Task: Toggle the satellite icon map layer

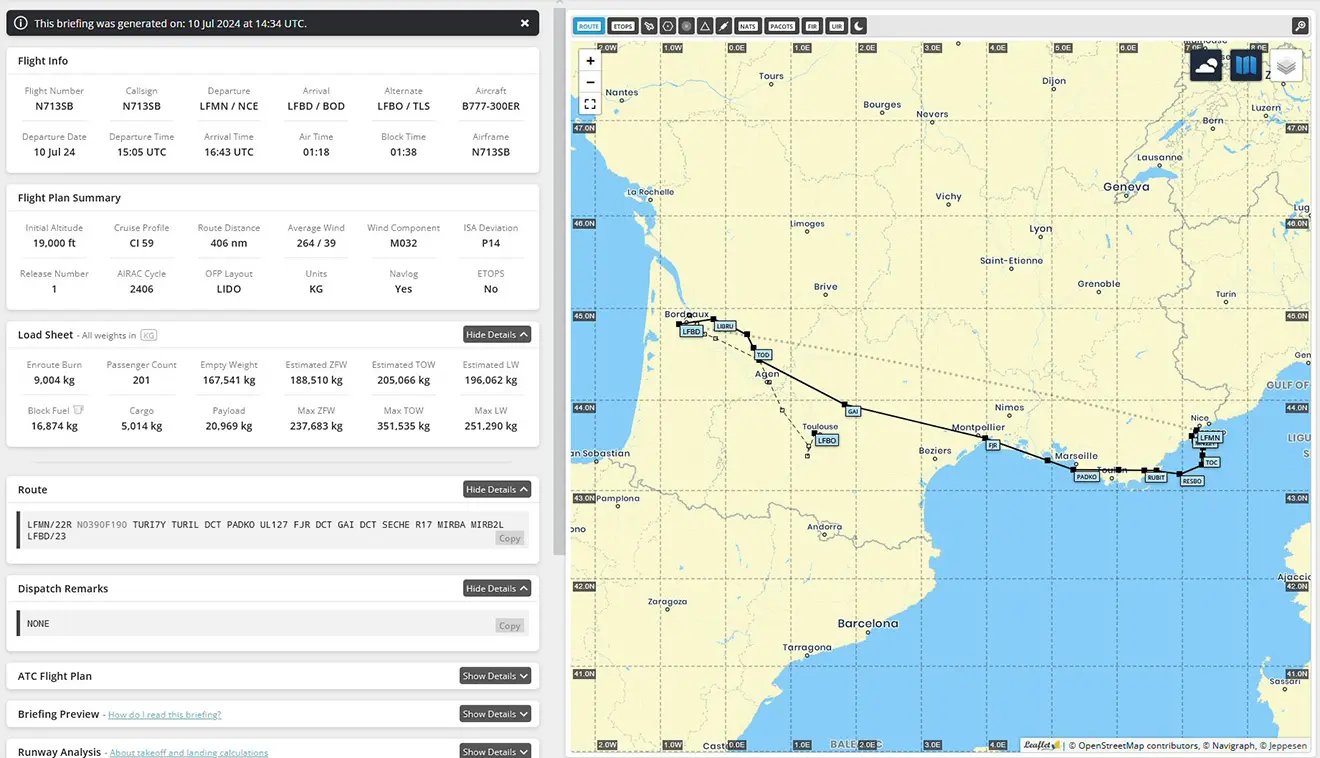Action: tap(649, 26)
